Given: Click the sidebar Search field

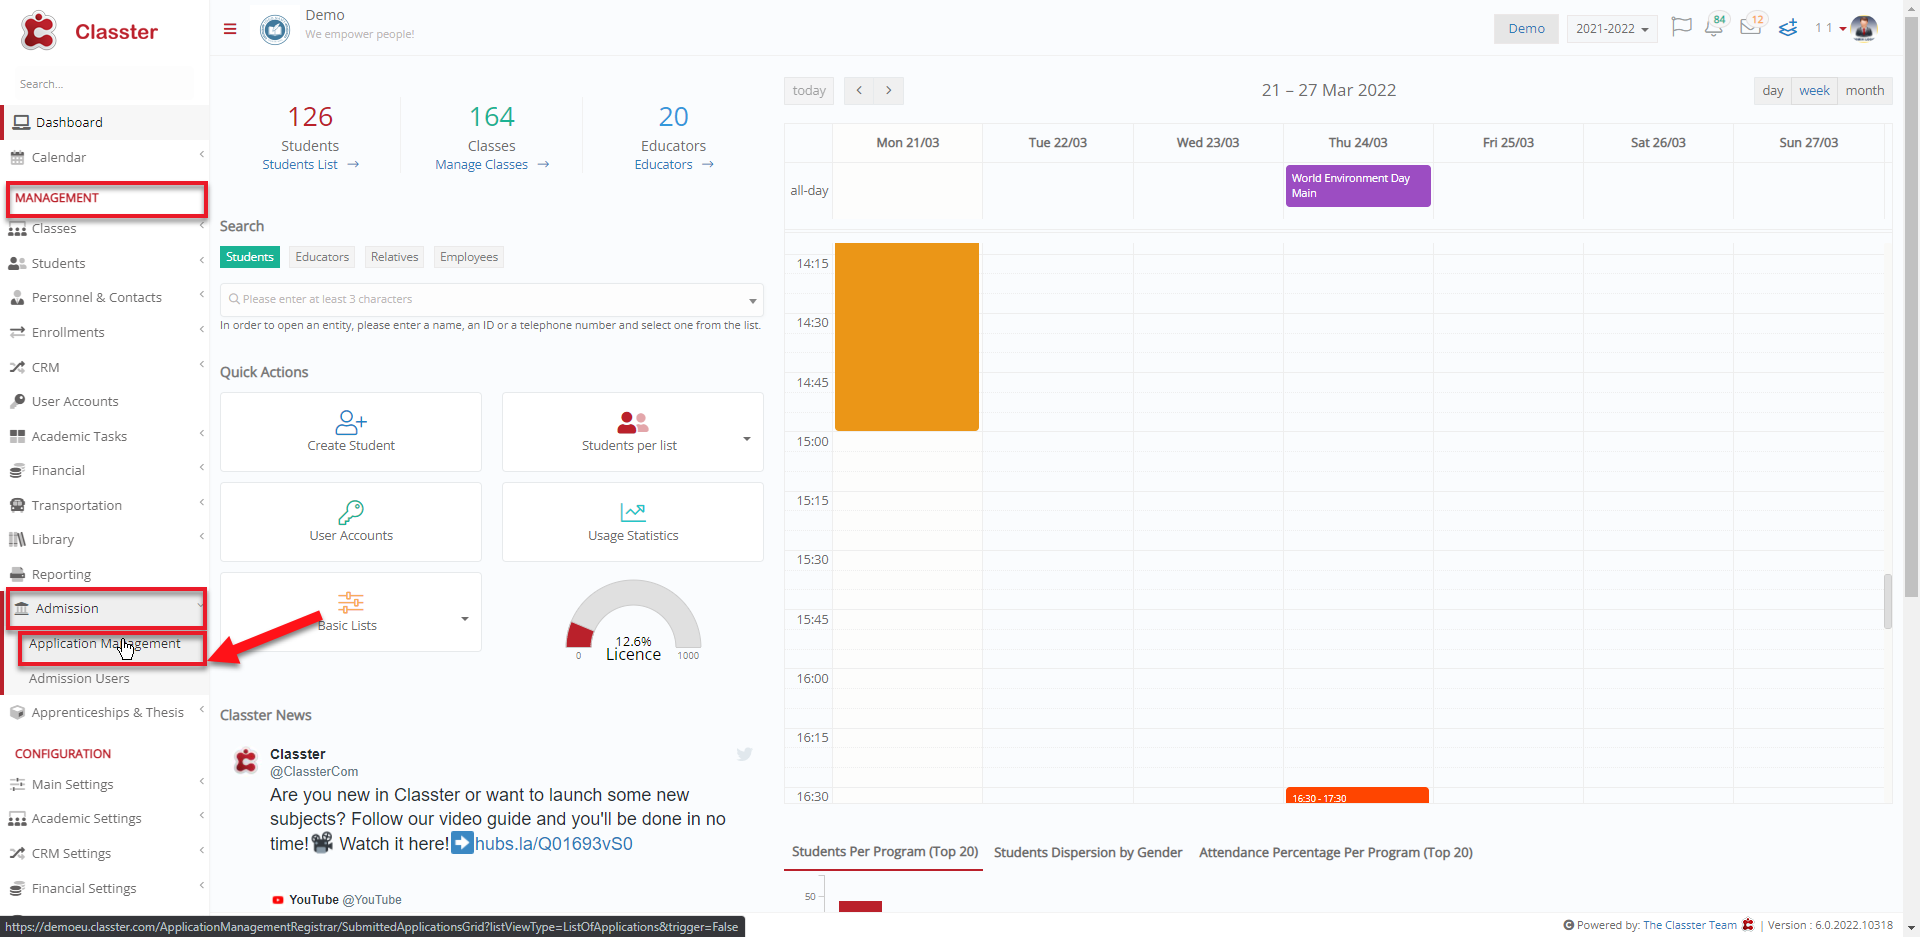Looking at the screenshot, I should [x=104, y=84].
